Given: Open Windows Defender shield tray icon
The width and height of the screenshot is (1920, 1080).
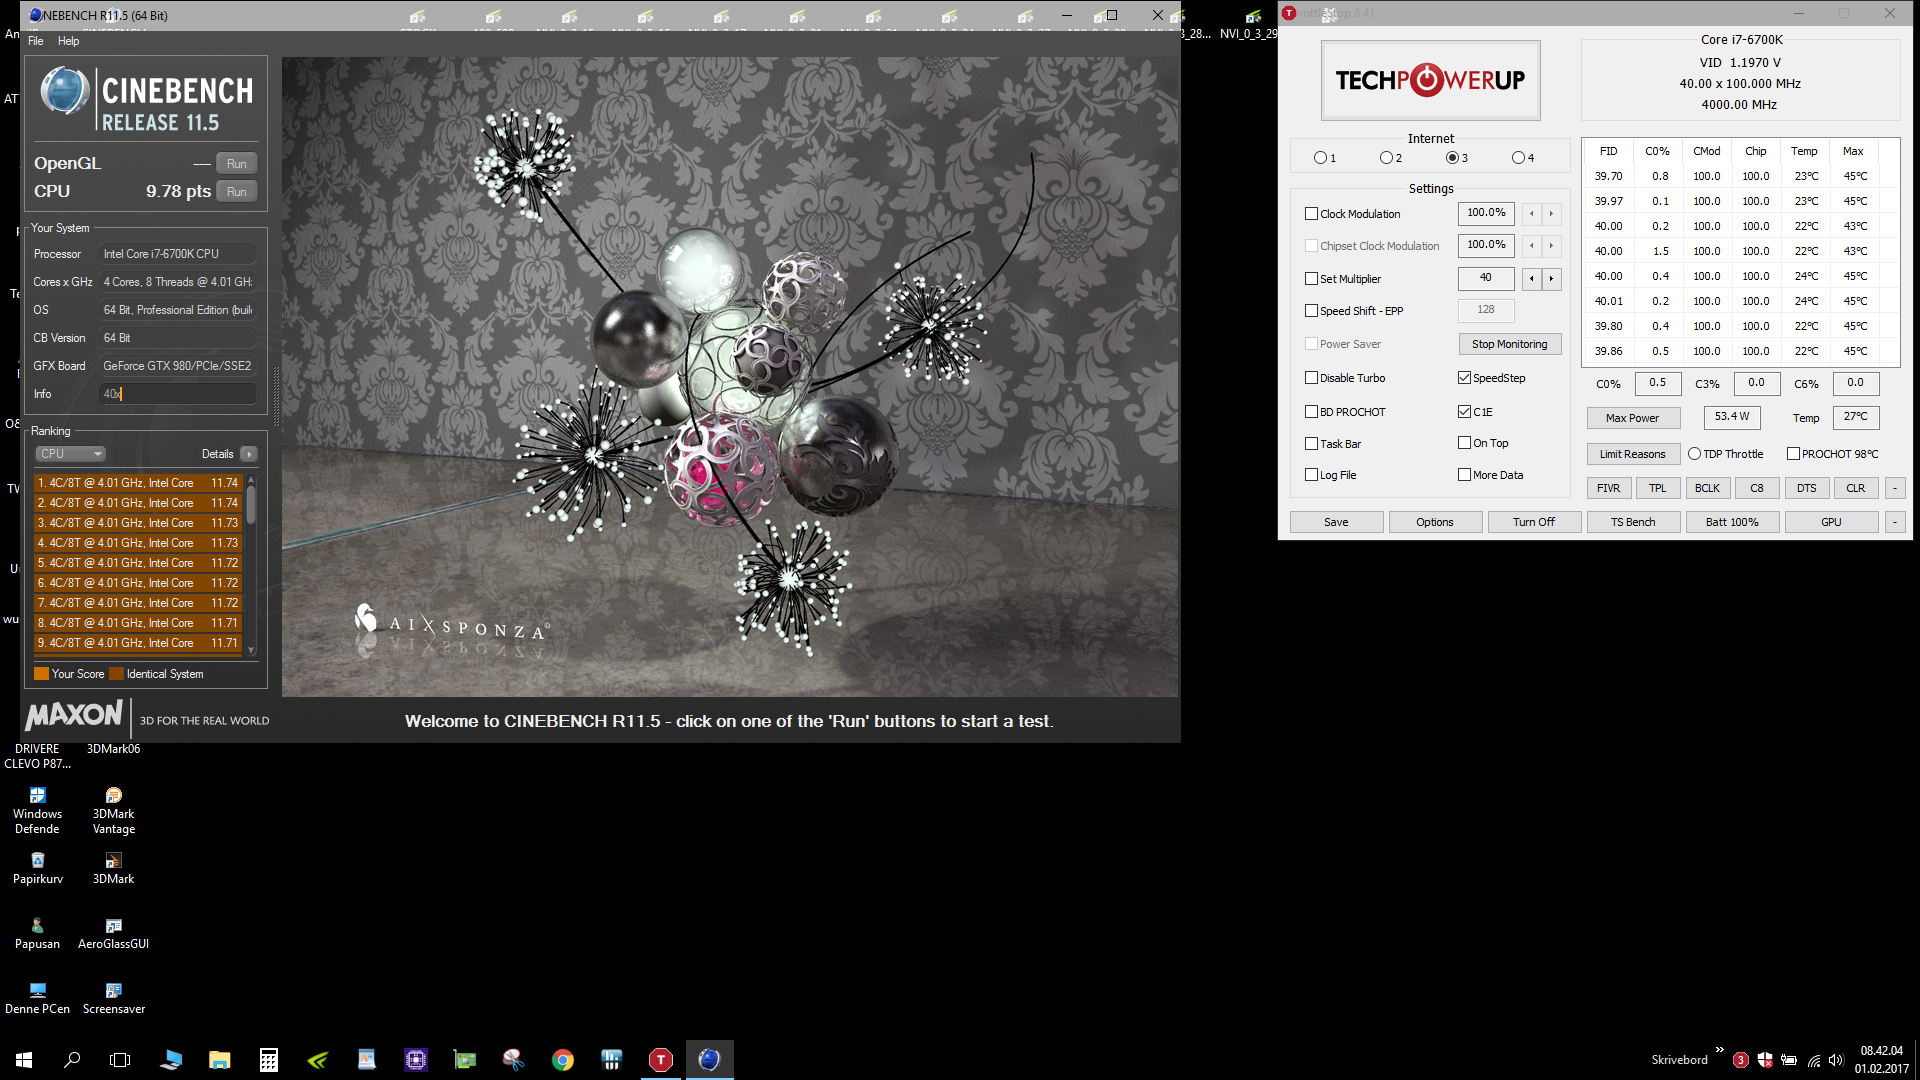Looking at the screenshot, I should pos(1765,1060).
